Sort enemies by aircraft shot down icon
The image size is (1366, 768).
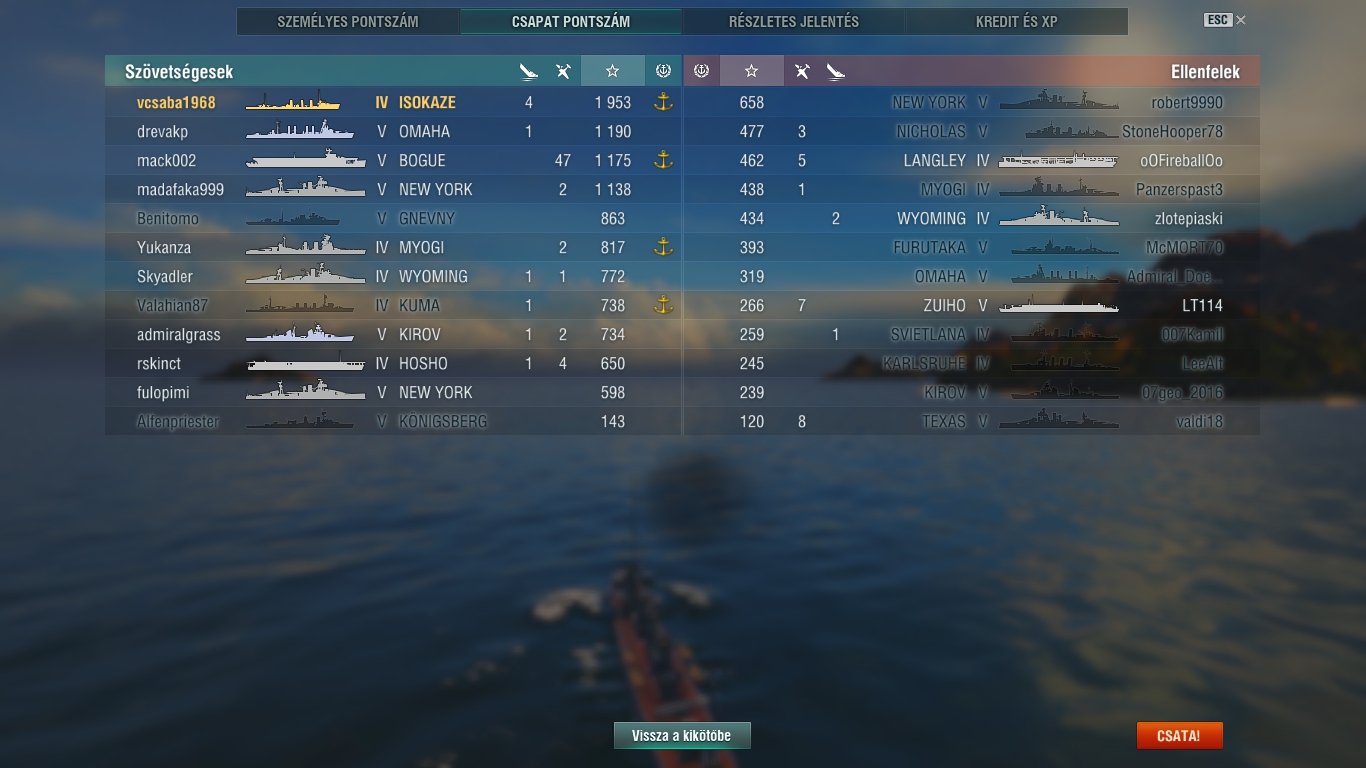[802, 71]
